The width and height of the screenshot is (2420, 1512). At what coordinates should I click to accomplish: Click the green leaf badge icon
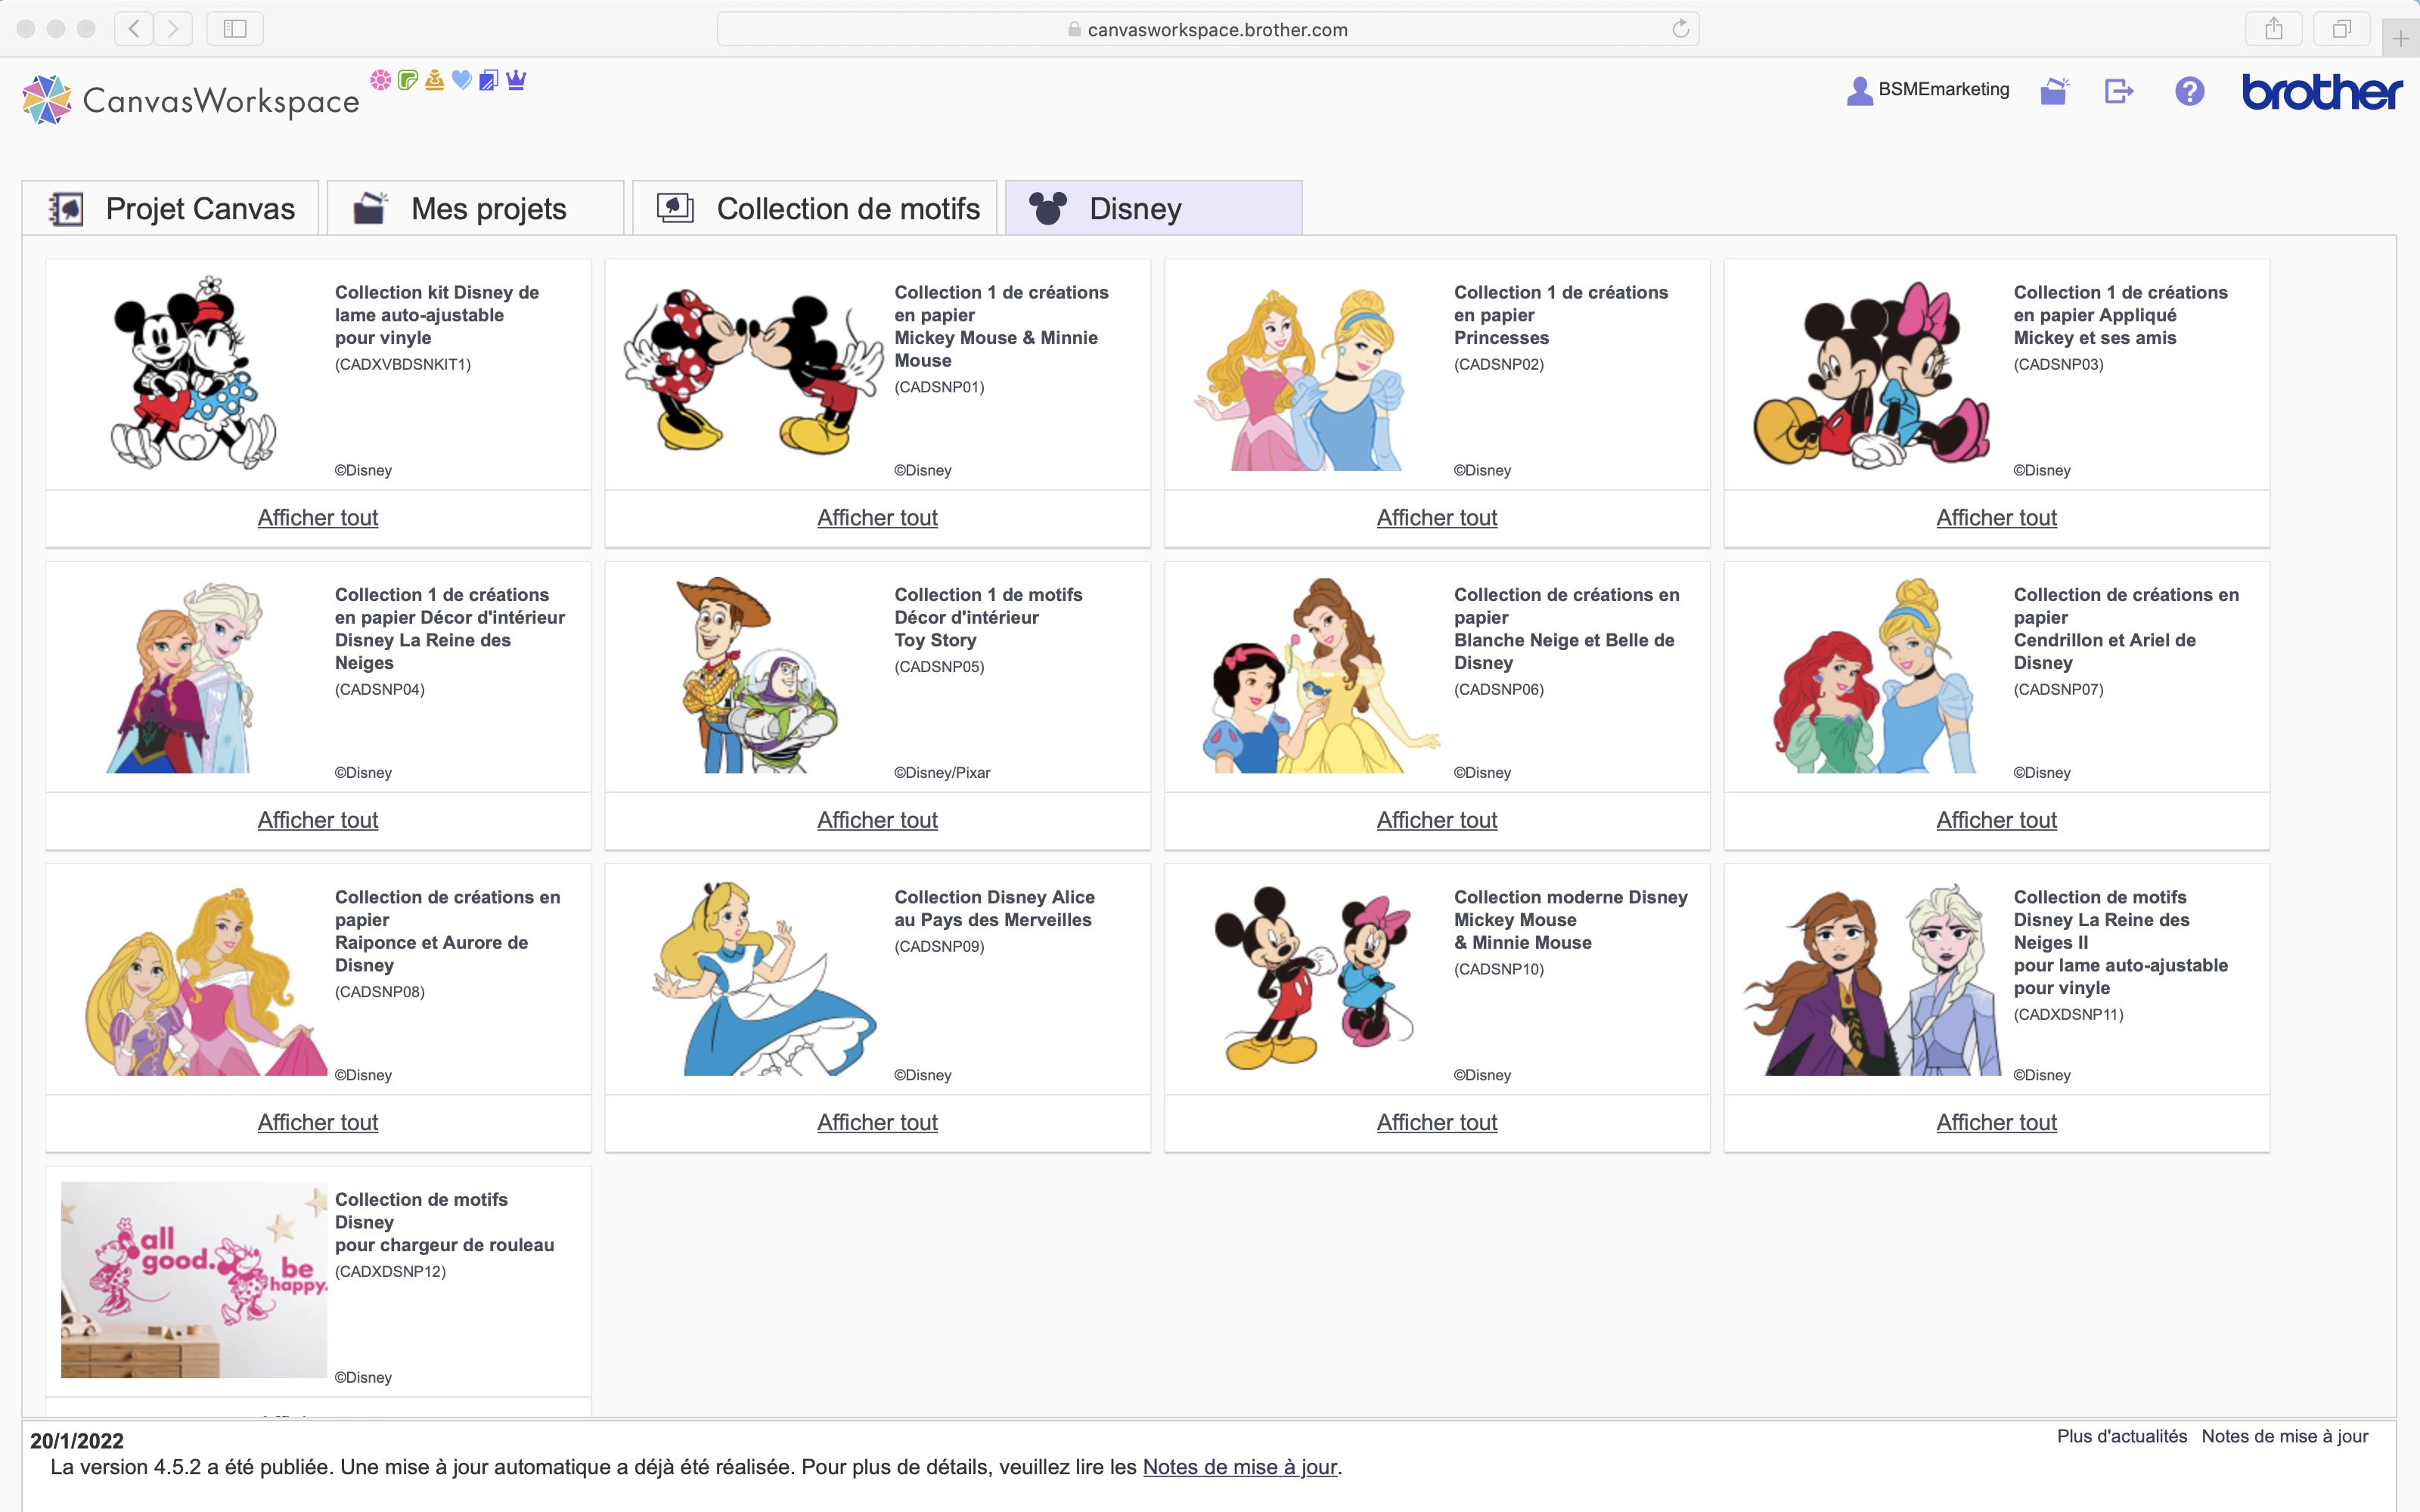tap(407, 80)
